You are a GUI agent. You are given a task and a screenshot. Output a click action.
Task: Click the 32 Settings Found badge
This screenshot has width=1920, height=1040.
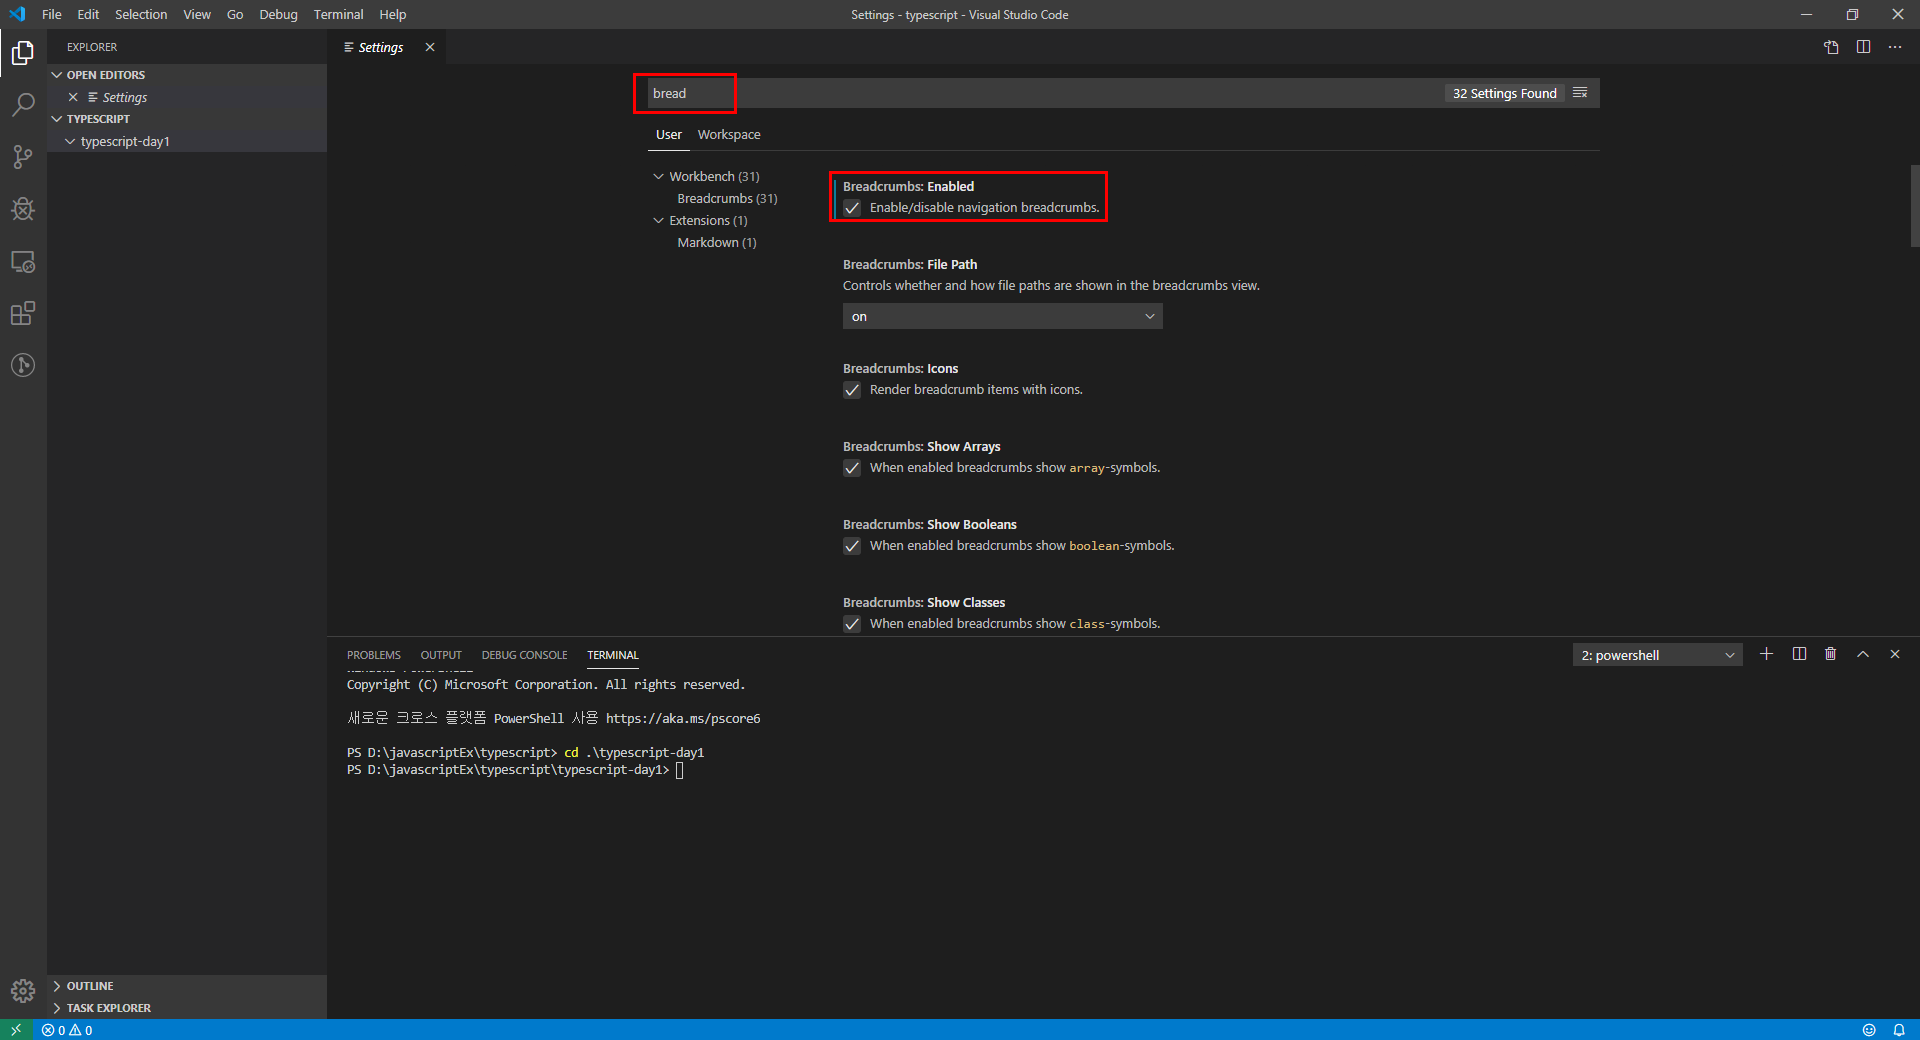(x=1504, y=93)
